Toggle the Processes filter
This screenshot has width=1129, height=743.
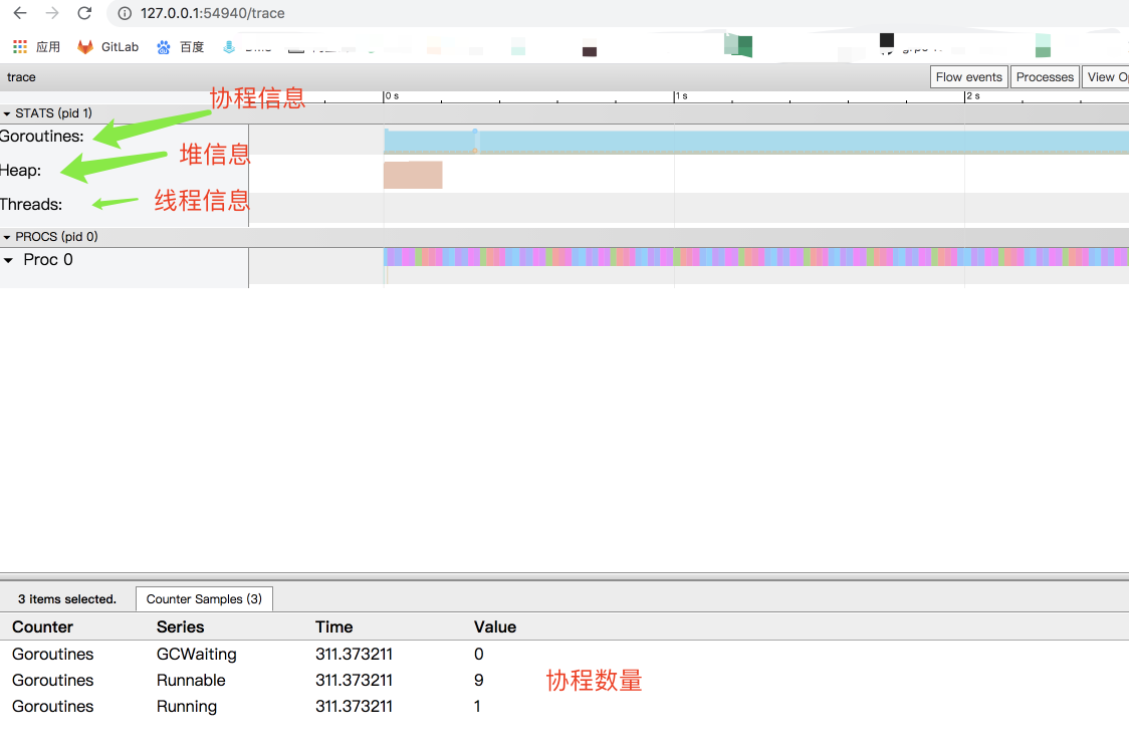(x=1044, y=76)
